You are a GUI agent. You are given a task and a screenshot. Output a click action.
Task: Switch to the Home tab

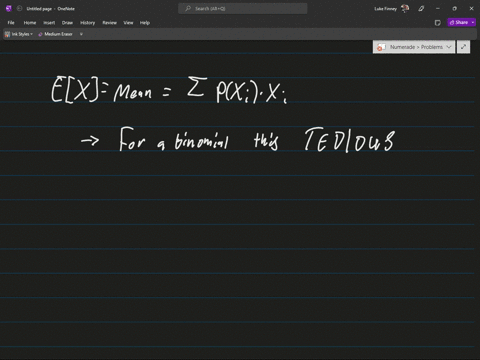click(x=30, y=23)
